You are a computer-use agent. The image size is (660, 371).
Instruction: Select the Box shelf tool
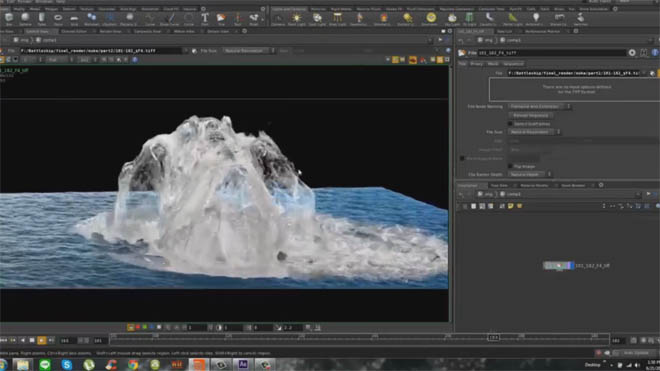(9, 19)
